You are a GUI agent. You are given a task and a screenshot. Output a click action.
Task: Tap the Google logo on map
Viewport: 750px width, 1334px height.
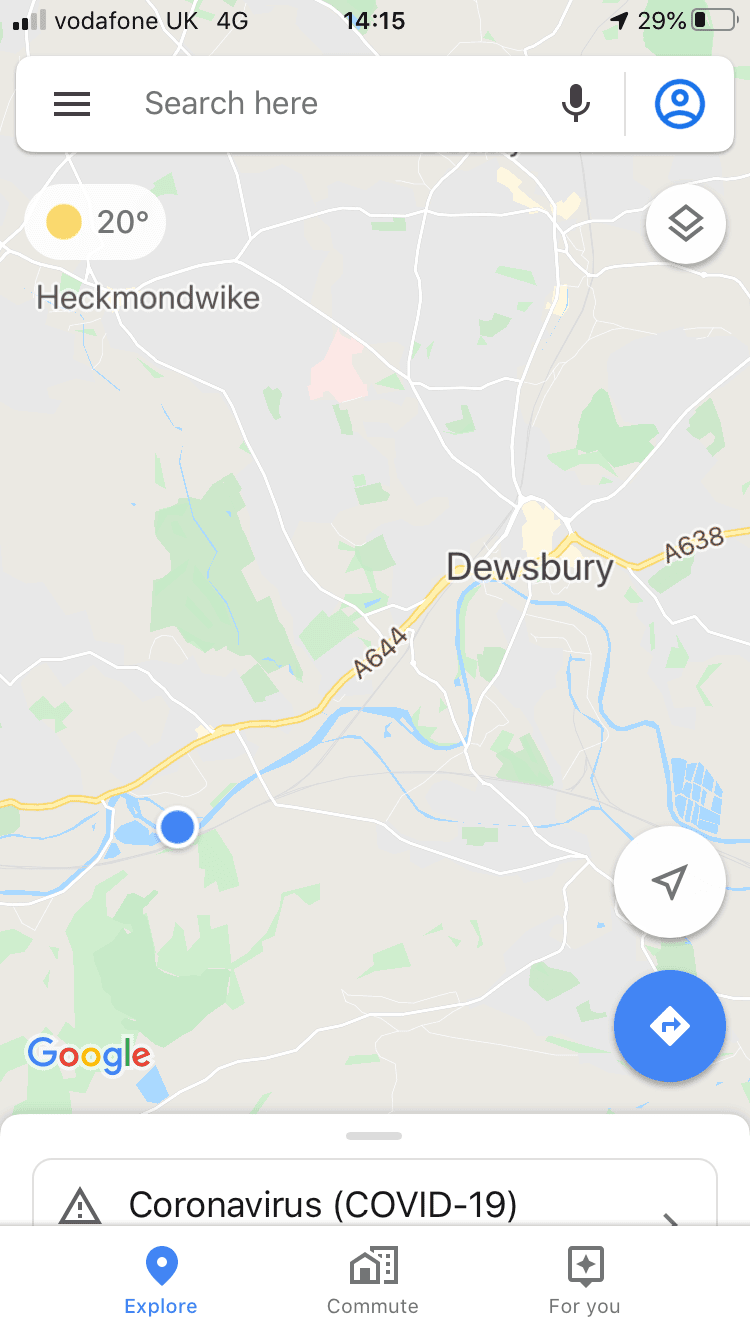click(89, 1055)
